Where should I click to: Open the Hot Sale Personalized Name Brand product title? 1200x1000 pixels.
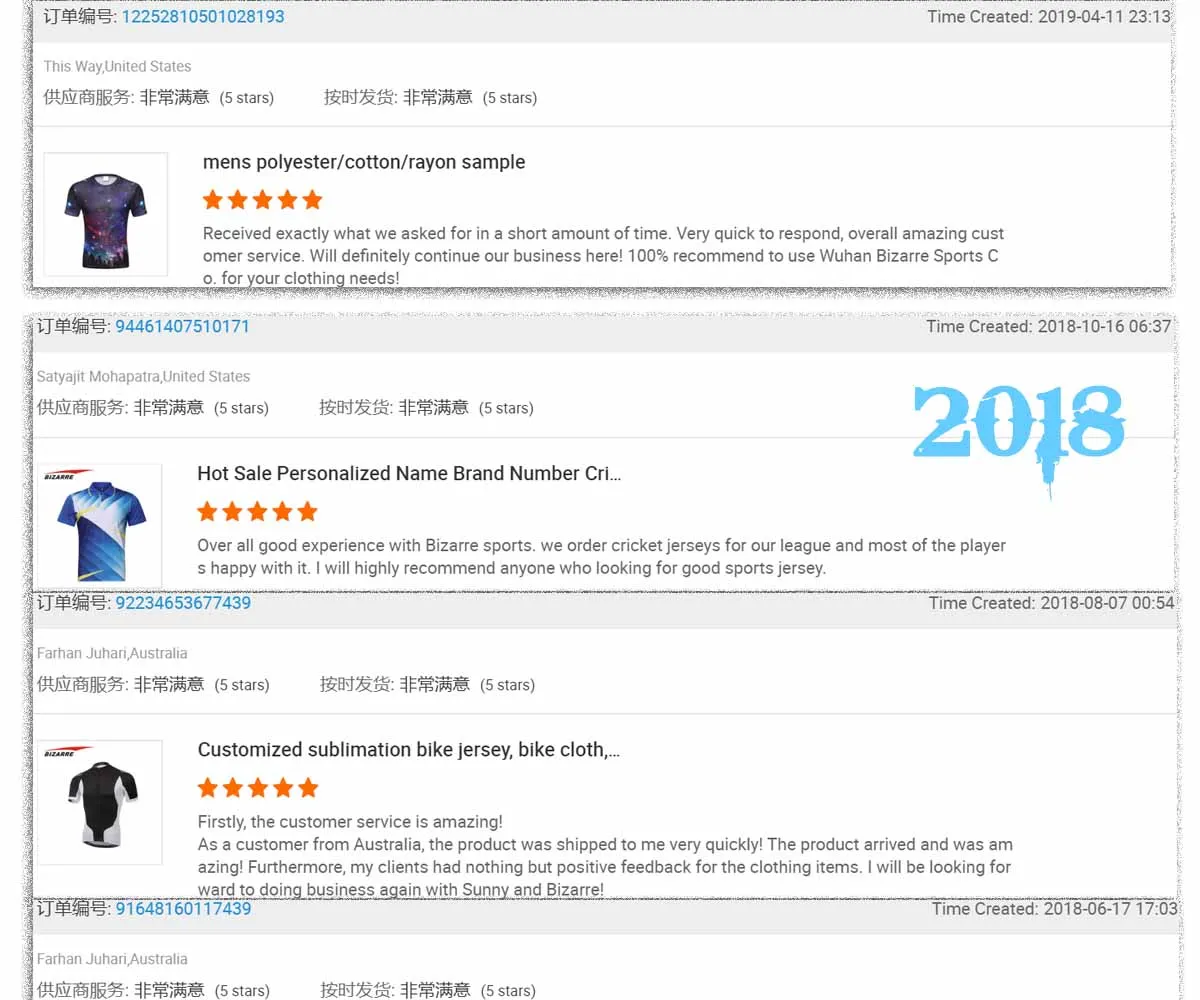pyautogui.click(x=409, y=474)
